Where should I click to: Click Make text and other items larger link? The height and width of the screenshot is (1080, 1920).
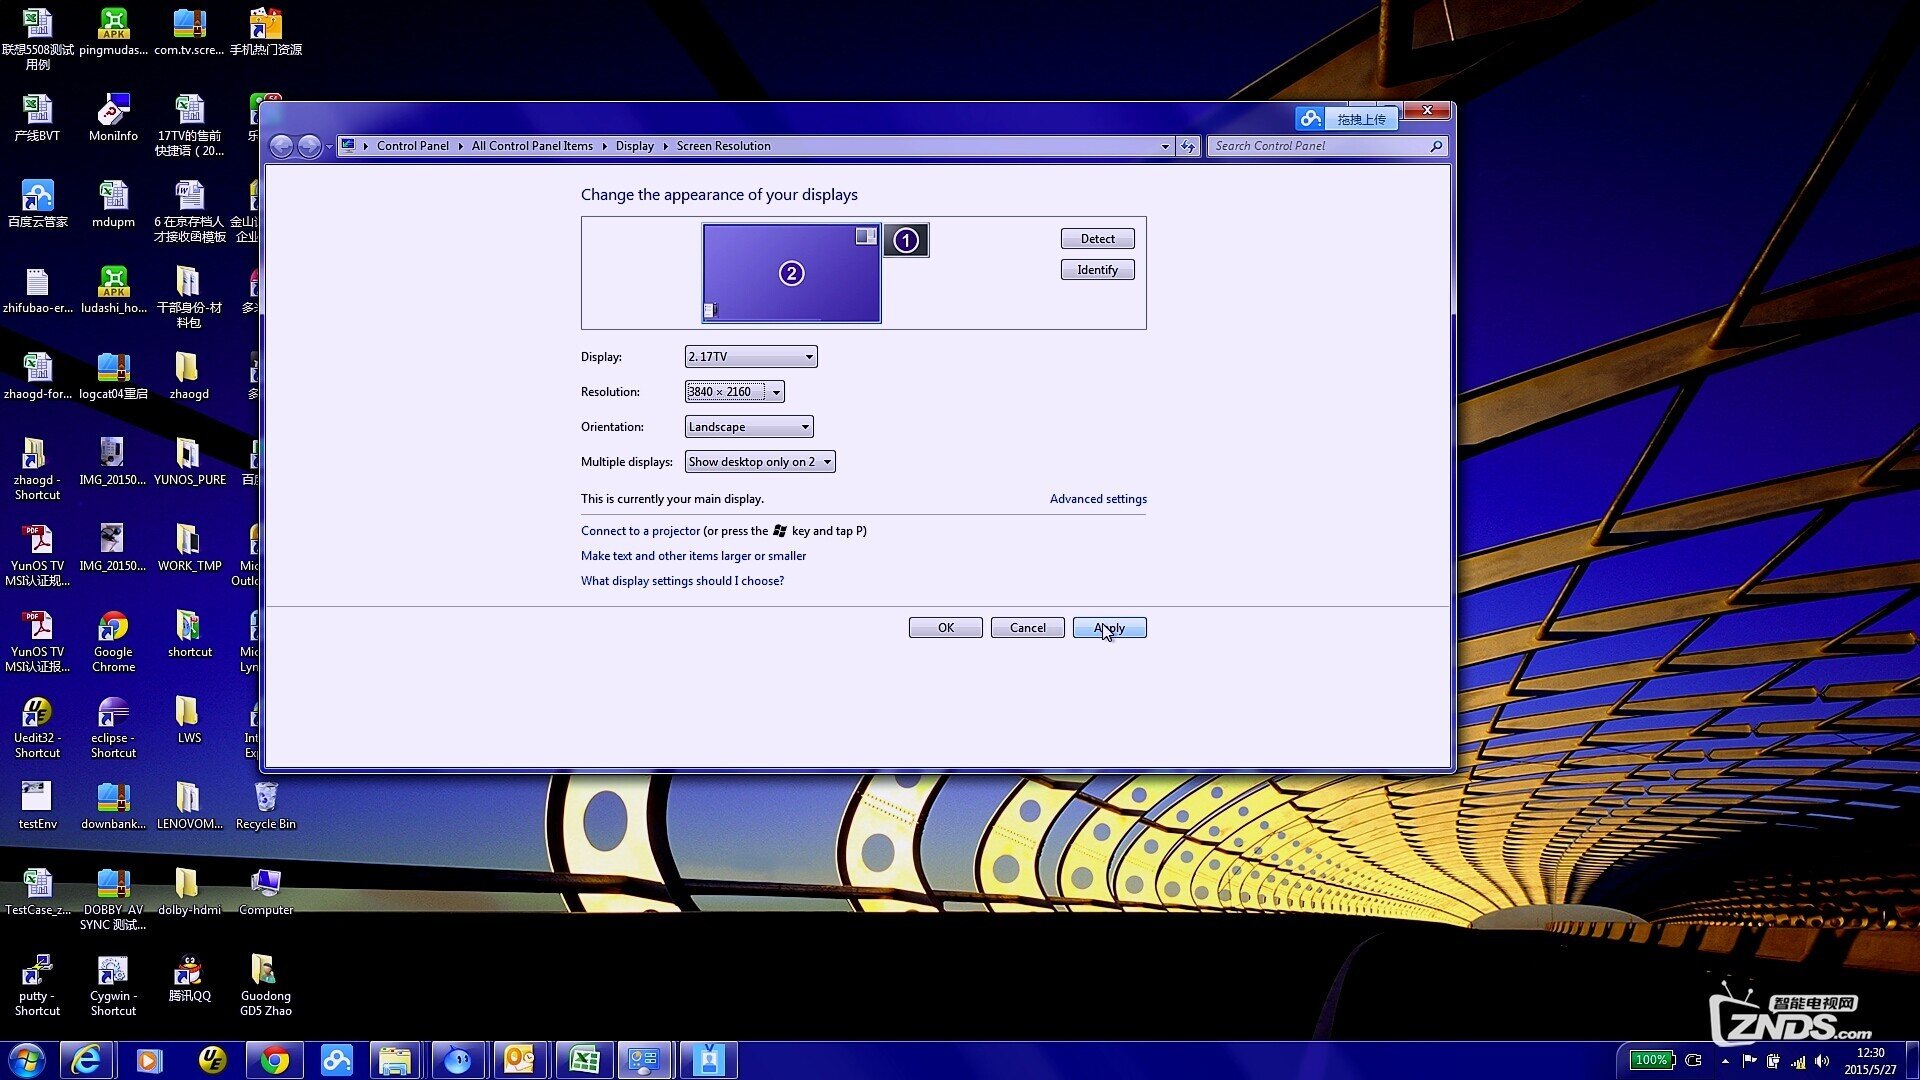tap(693, 556)
